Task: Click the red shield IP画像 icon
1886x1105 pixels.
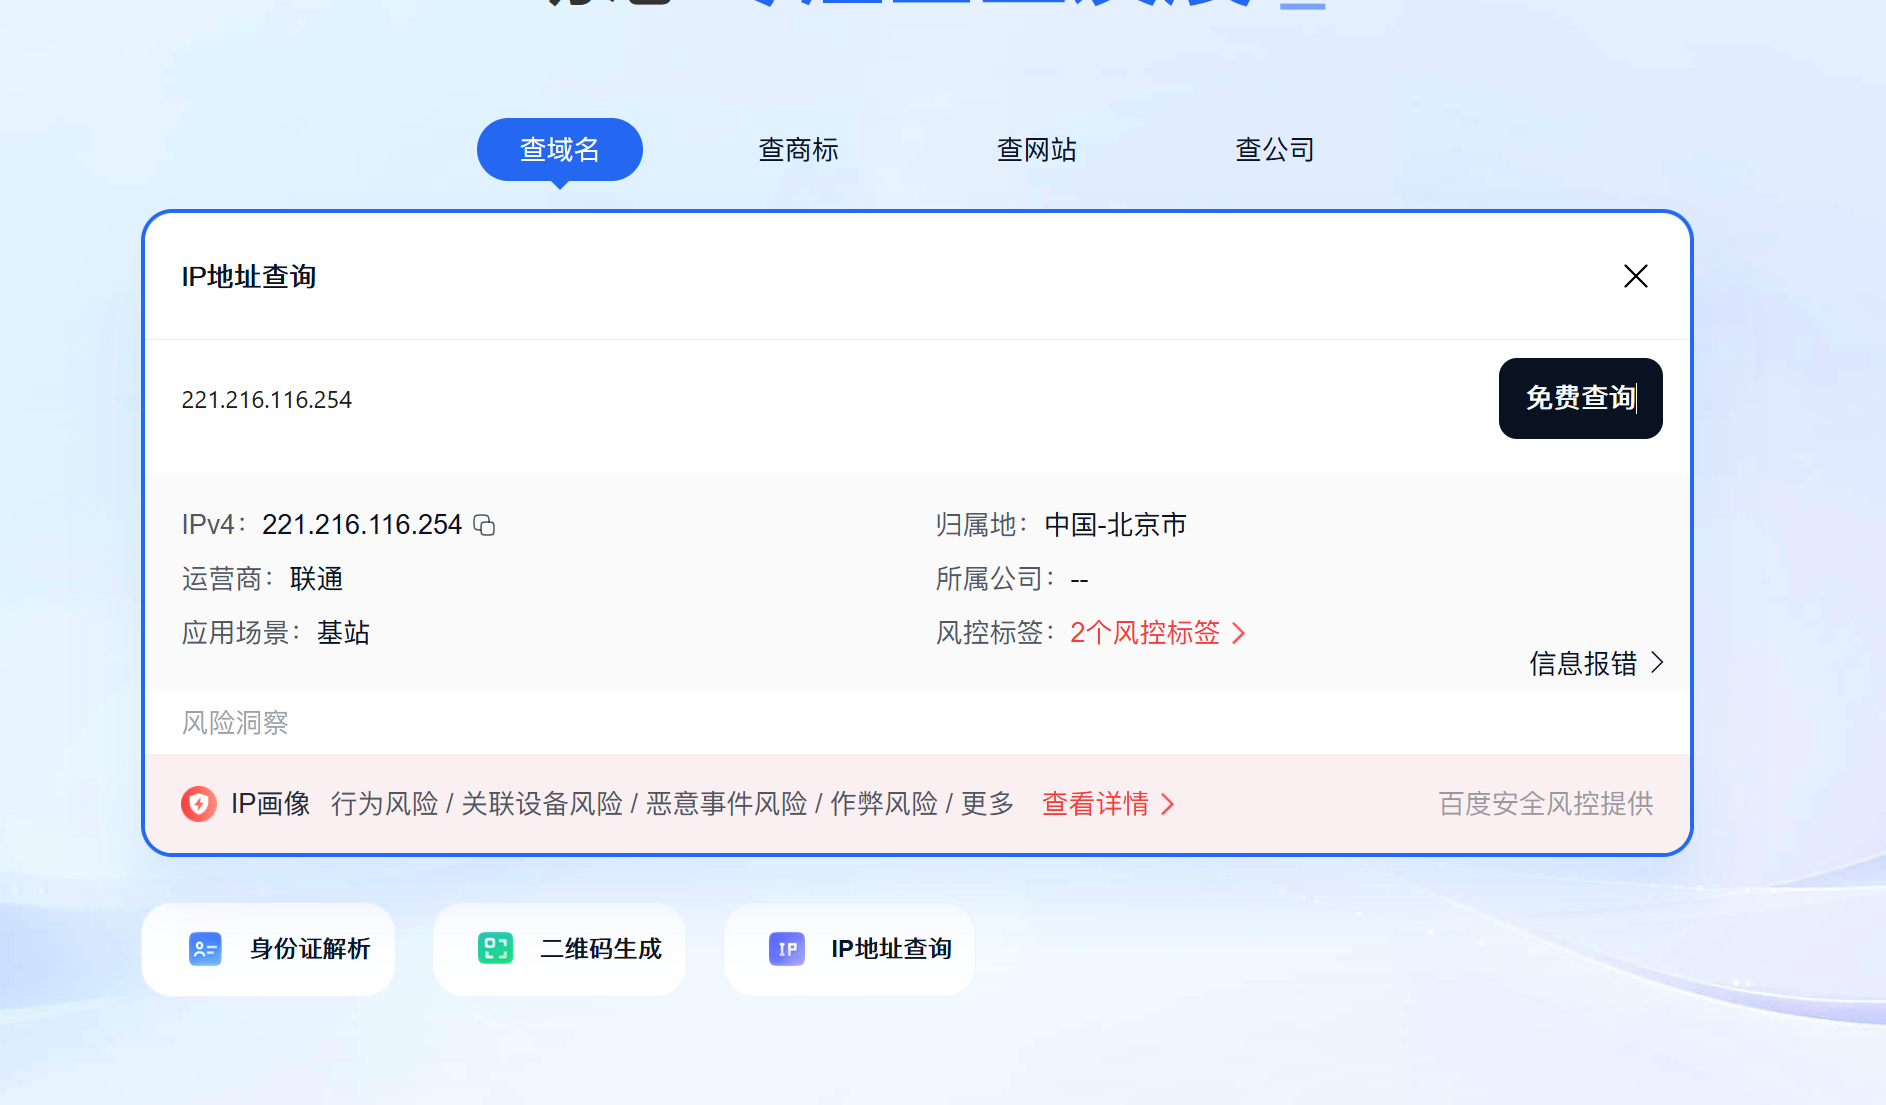Action: point(199,804)
